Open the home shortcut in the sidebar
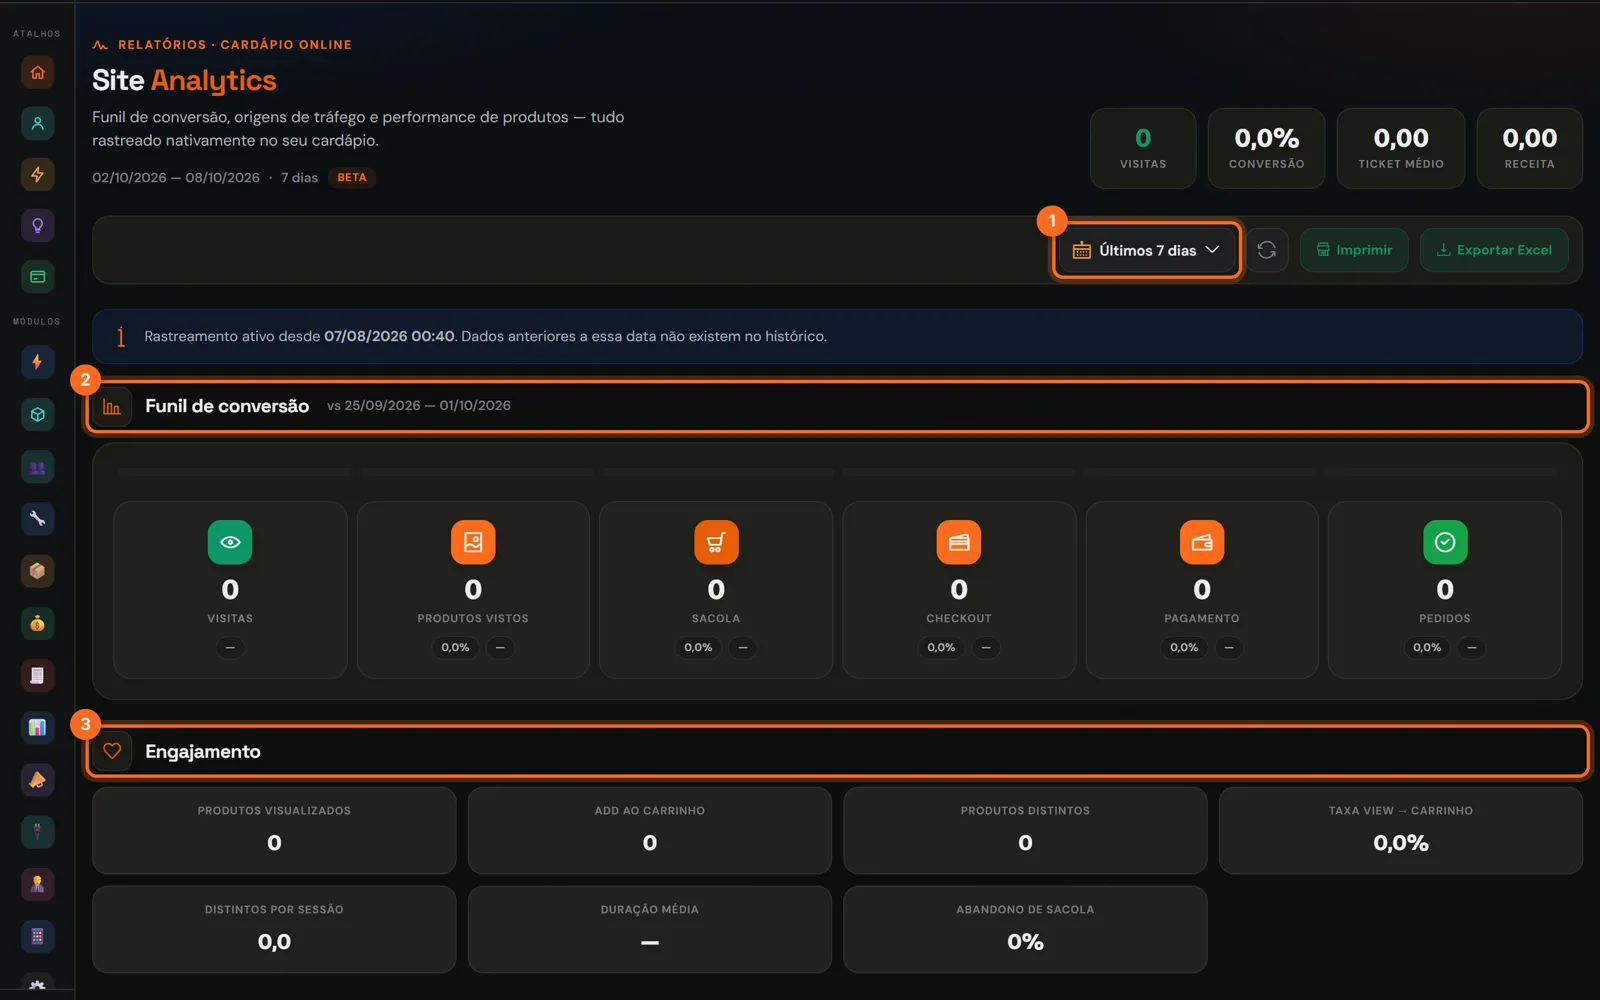Screen dimensions: 1600x1000 (x=37, y=72)
